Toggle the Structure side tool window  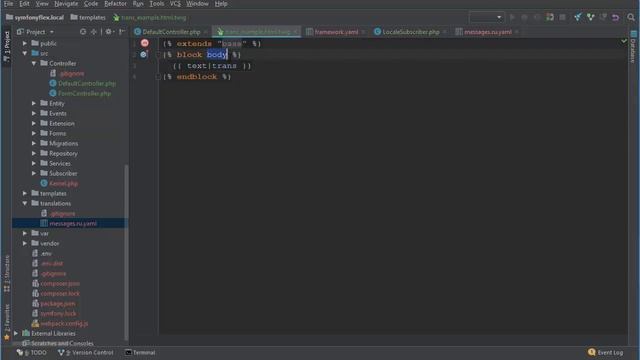coord(7,273)
